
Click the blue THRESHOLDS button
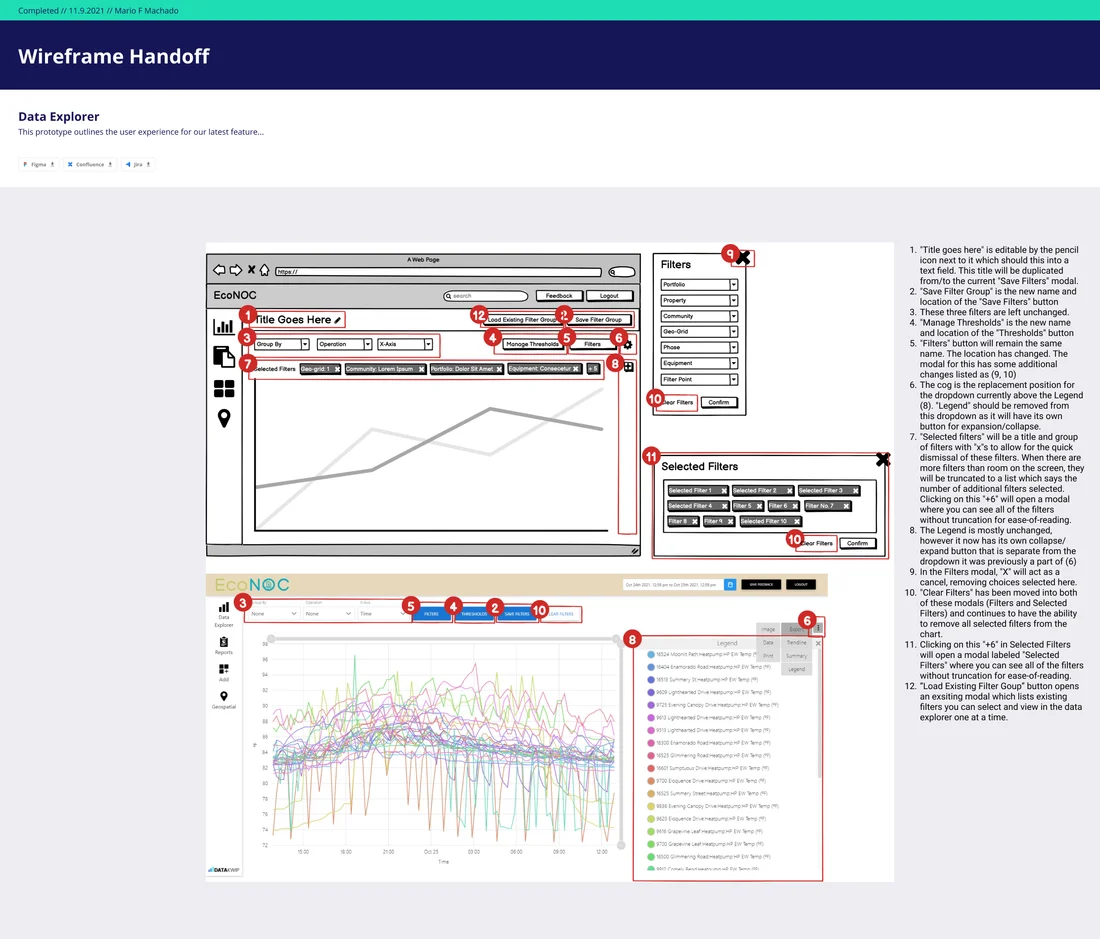474,614
